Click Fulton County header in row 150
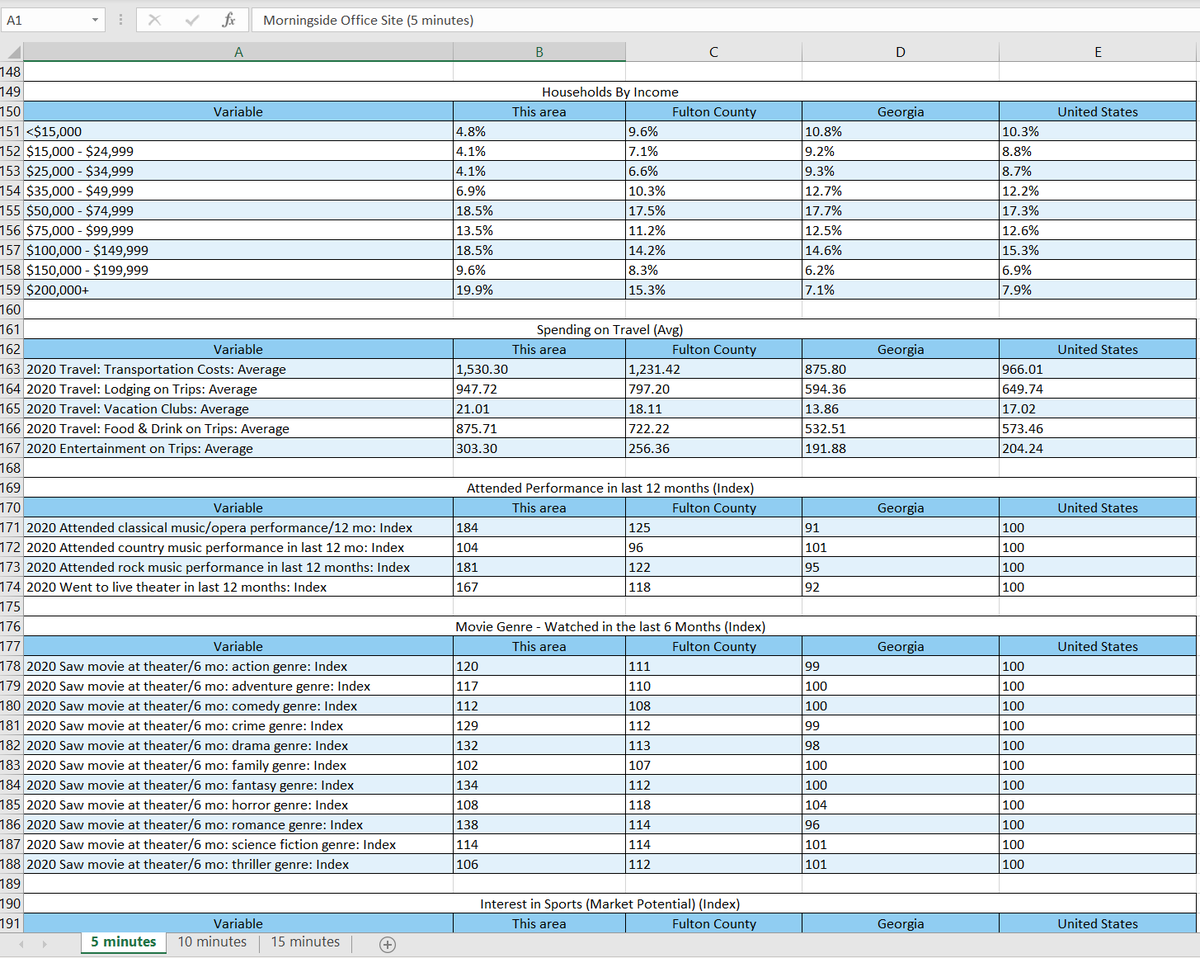This screenshot has width=1200, height=958. (x=713, y=112)
